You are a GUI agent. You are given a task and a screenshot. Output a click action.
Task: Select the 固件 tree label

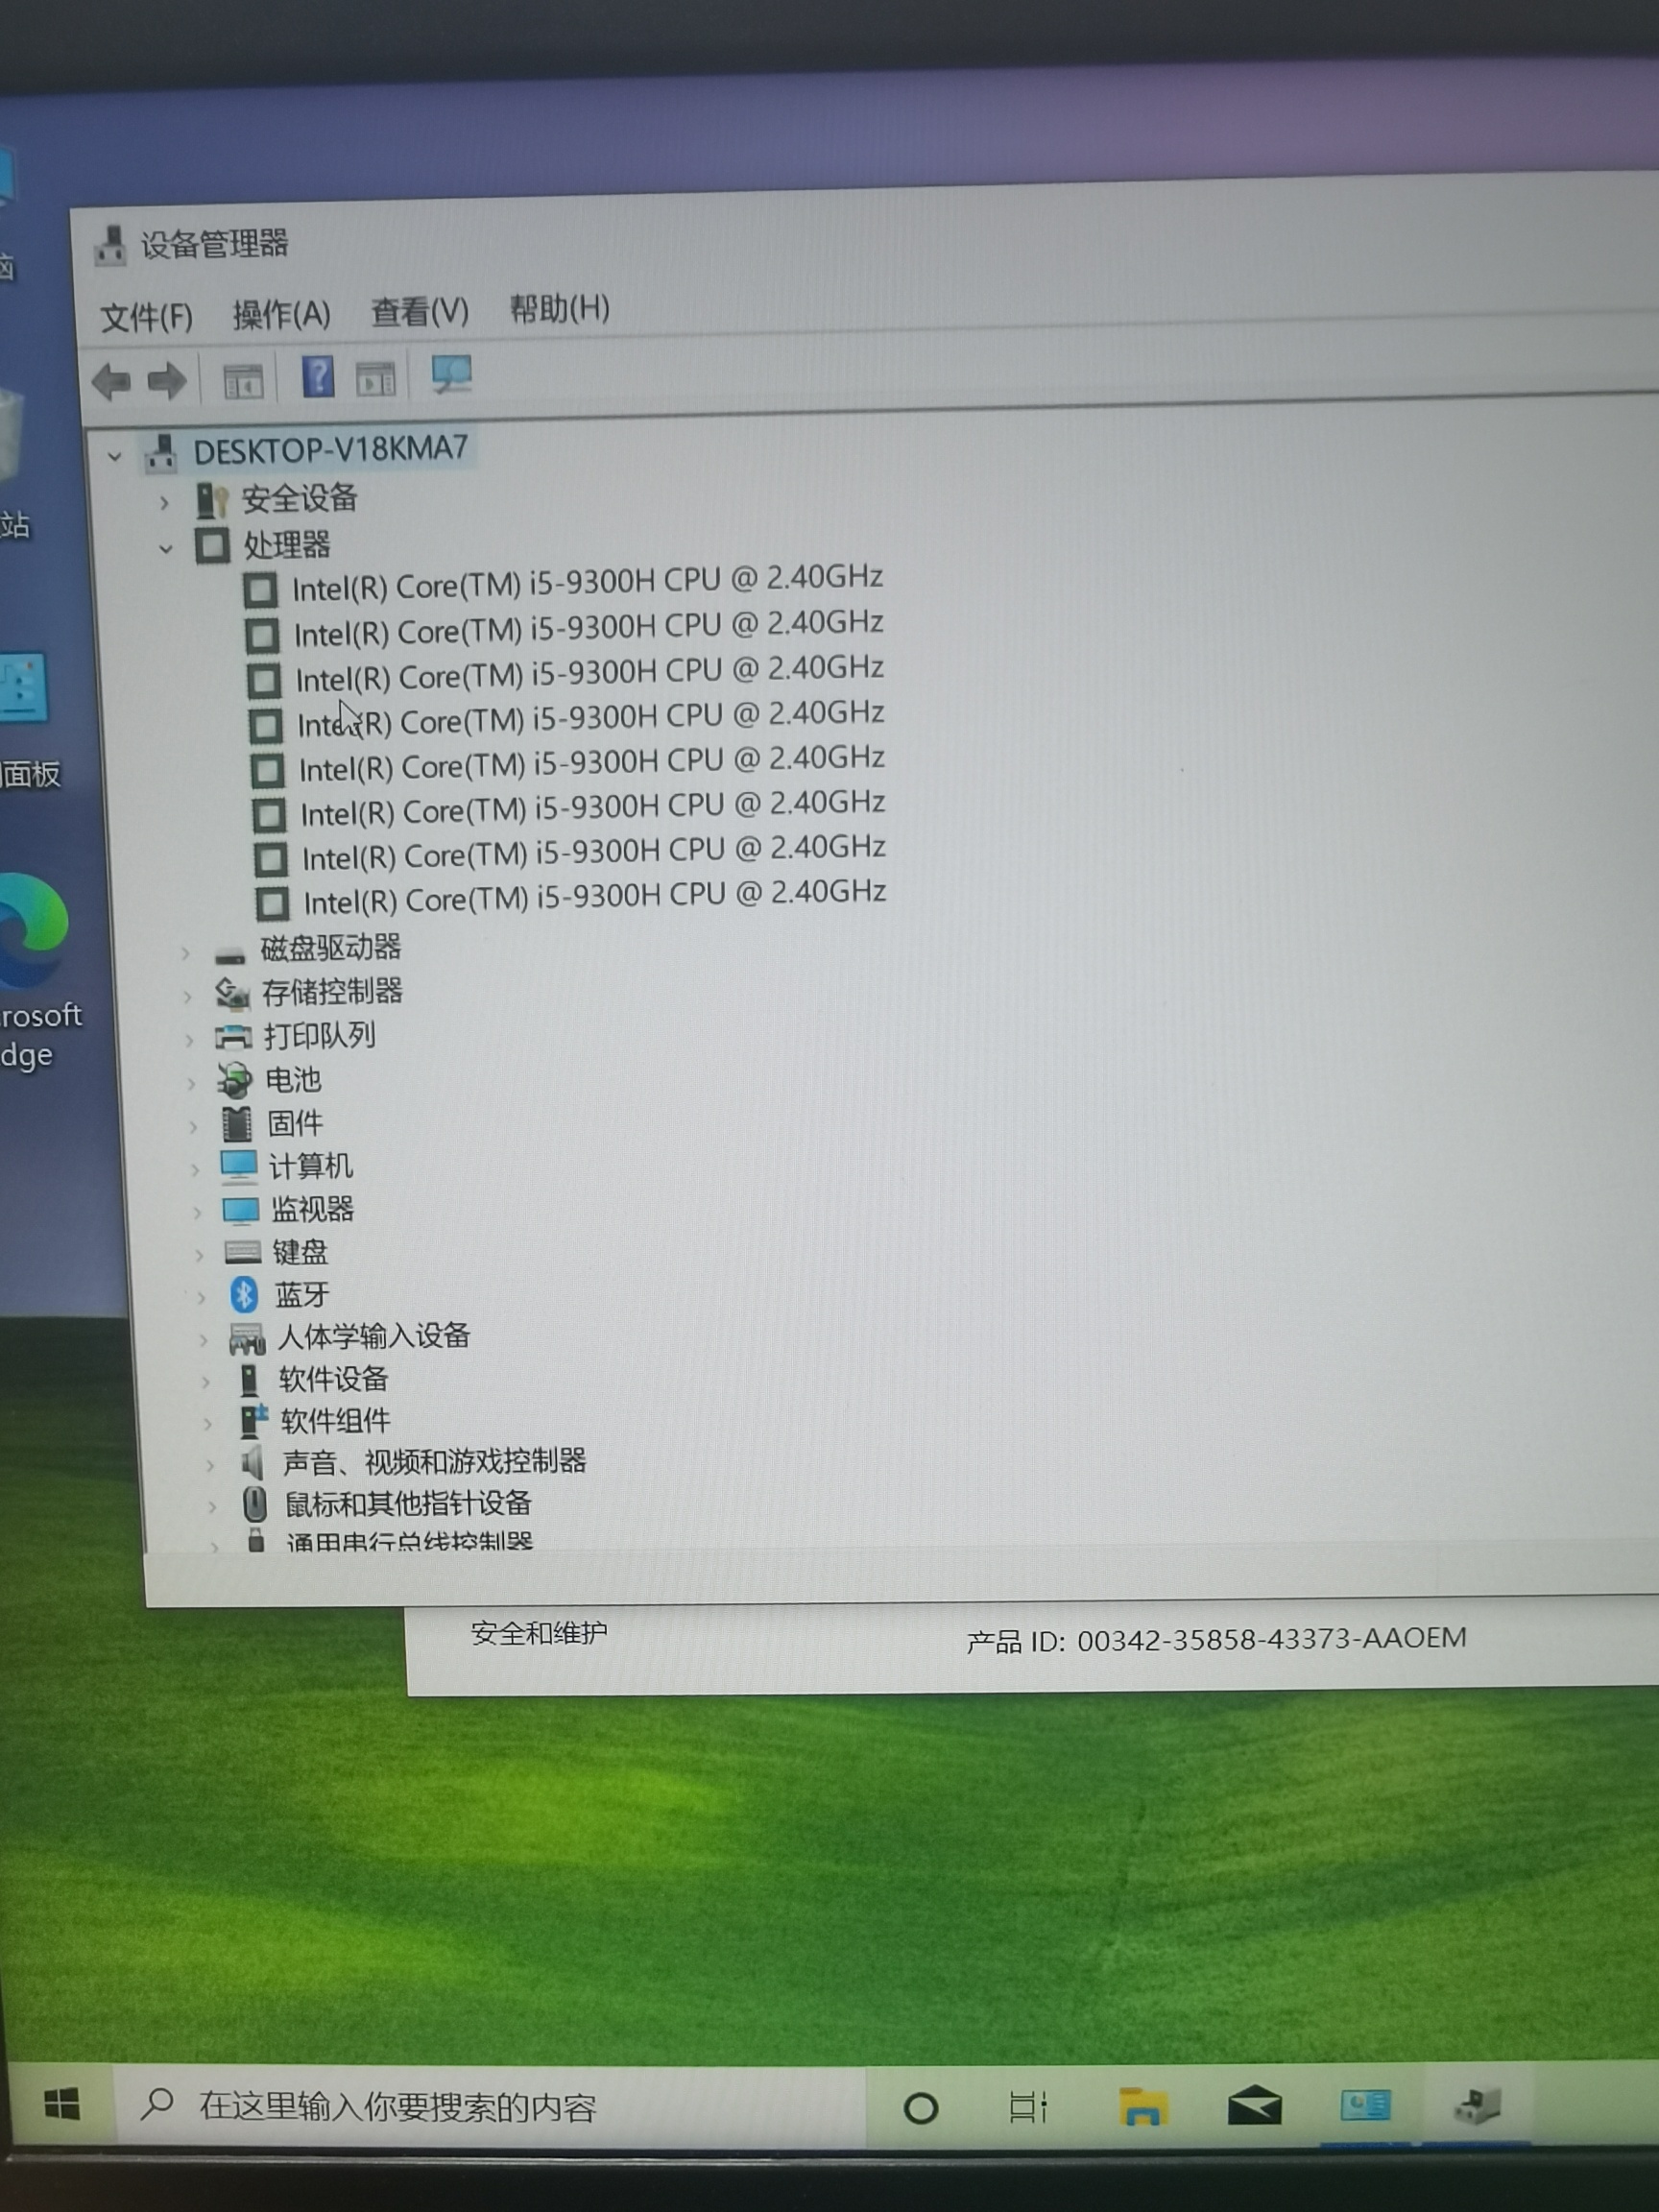295,1124
